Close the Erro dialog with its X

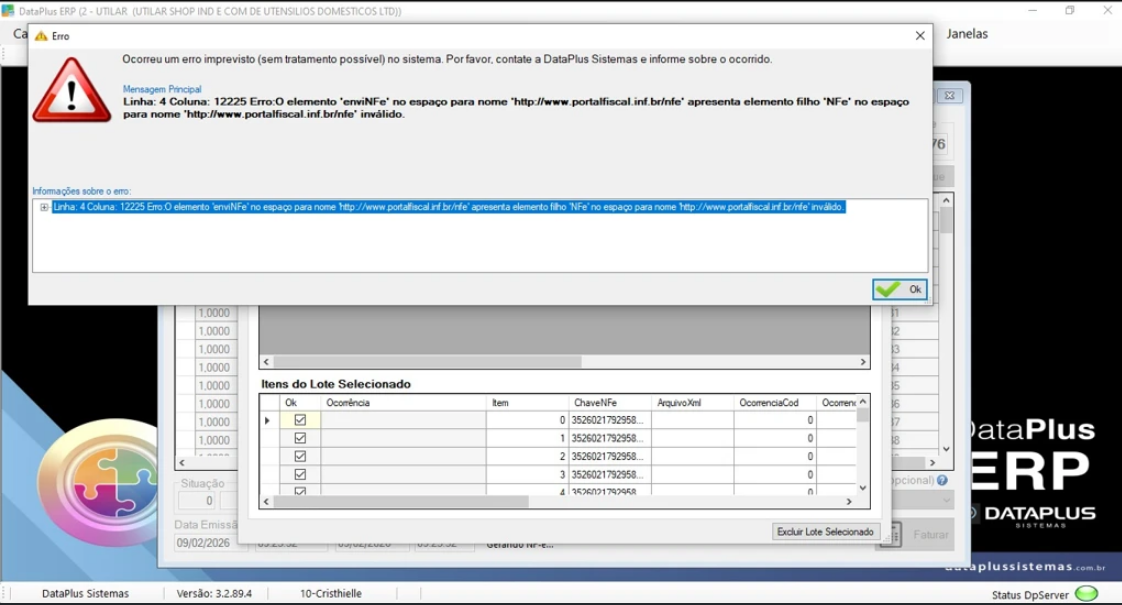pyautogui.click(x=920, y=36)
